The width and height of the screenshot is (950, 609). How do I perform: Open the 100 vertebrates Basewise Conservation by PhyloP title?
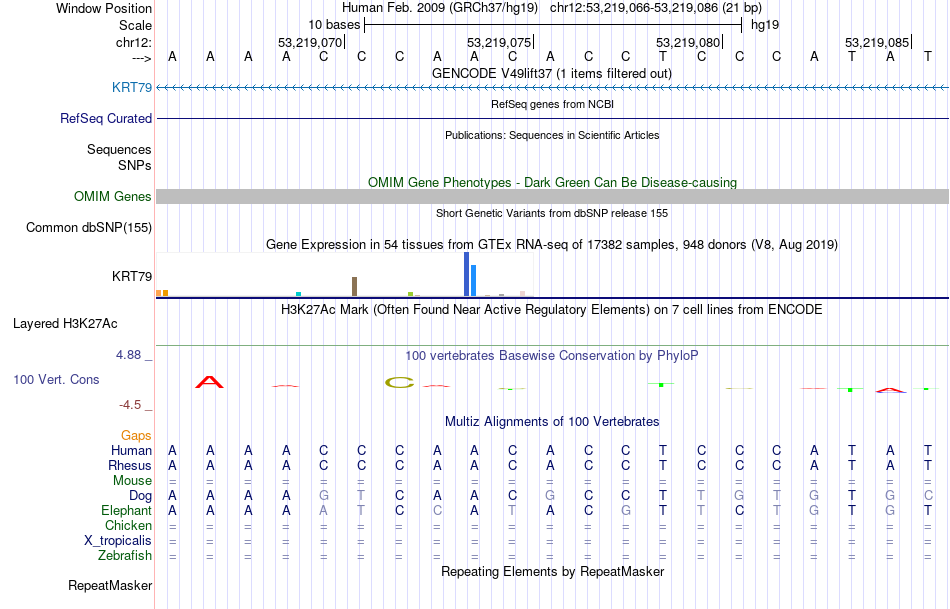551,356
